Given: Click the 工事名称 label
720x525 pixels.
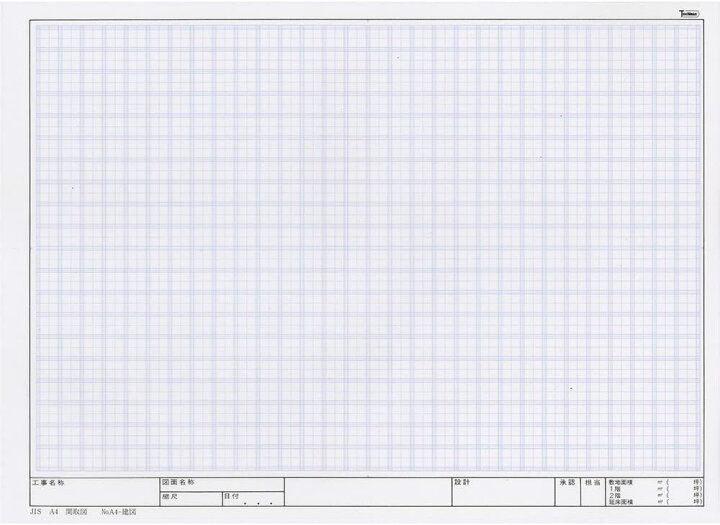Looking at the screenshot, I should tap(48, 483).
